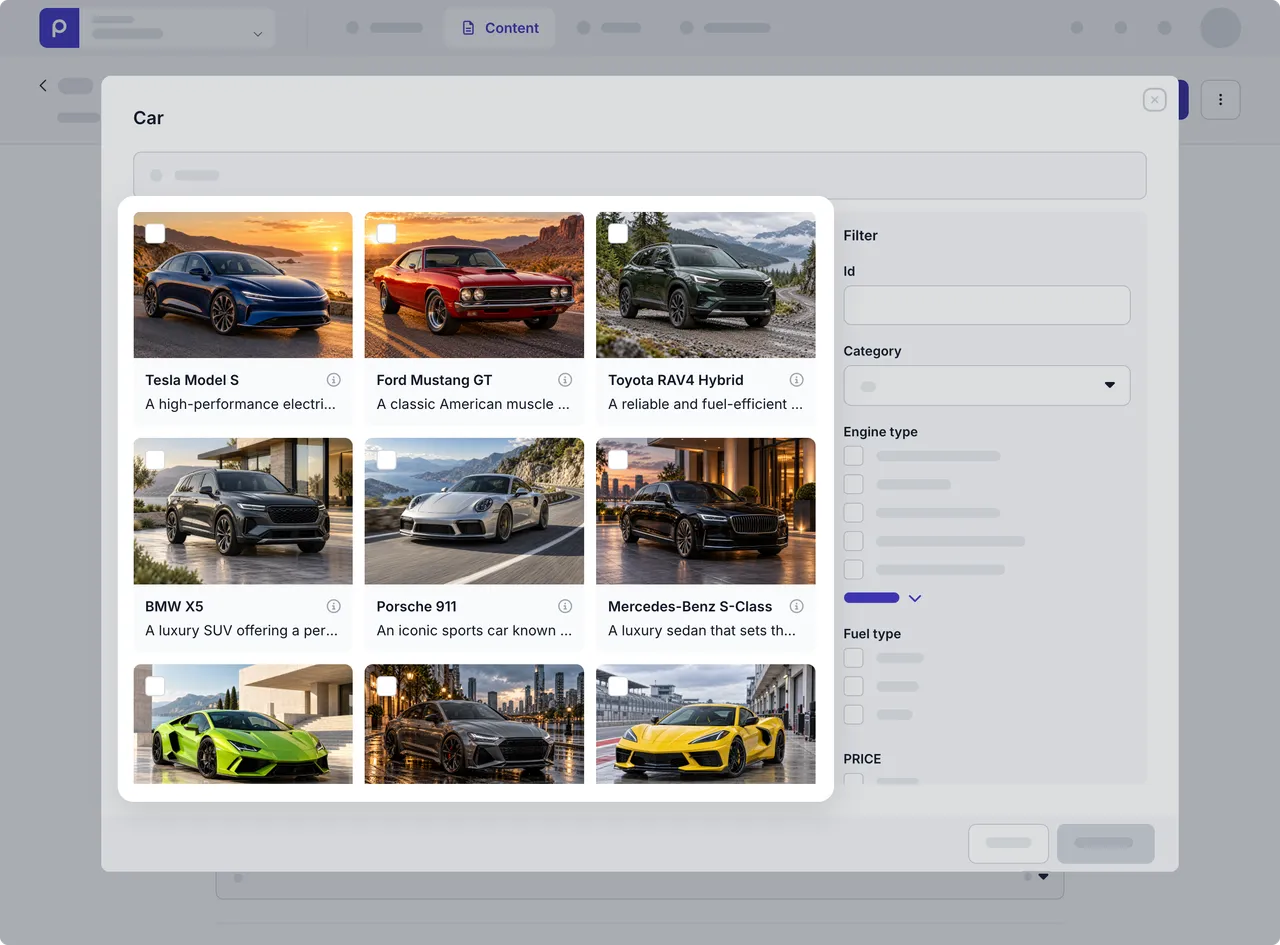Switch to the Content tab
The image size is (1280, 945).
tap(501, 28)
